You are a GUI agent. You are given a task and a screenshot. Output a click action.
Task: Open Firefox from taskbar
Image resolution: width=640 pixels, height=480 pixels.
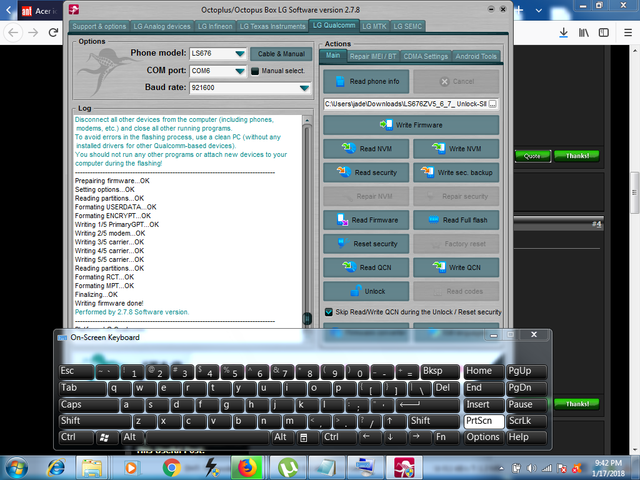click(249, 468)
